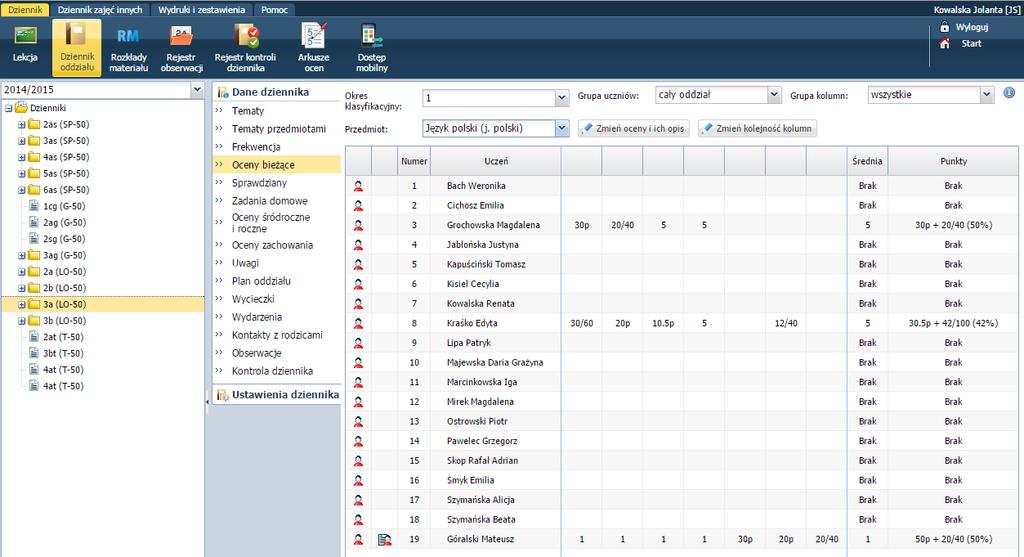Image resolution: width=1024 pixels, height=557 pixels.
Task: Open Kontakty z rodzicami section
Action: tap(277, 335)
